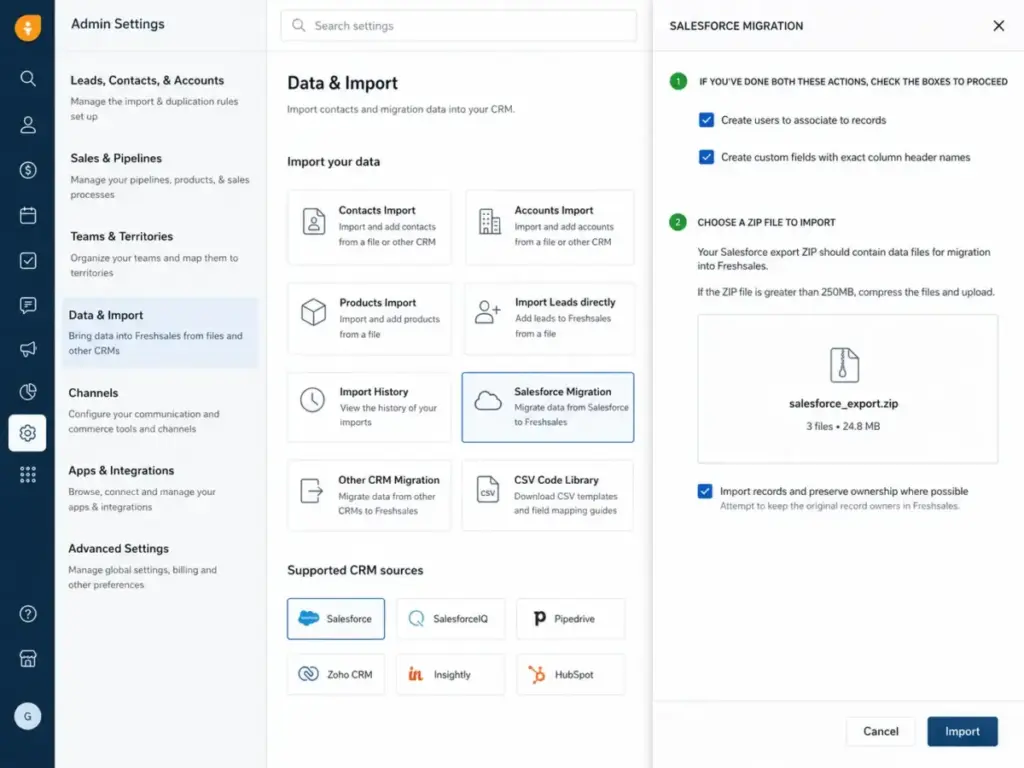Image resolution: width=1024 pixels, height=768 pixels.
Task: Click the Import History card title
Action: pos(374,392)
